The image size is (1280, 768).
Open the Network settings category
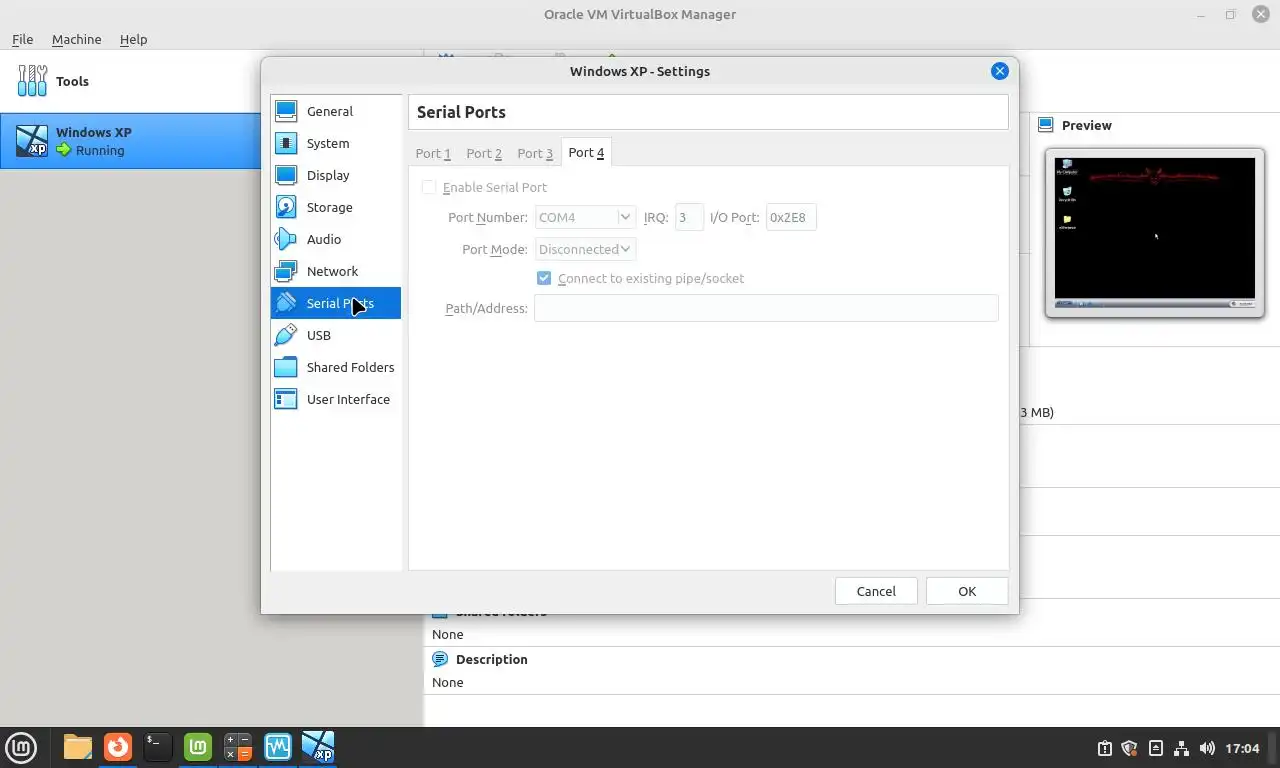[335, 271]
